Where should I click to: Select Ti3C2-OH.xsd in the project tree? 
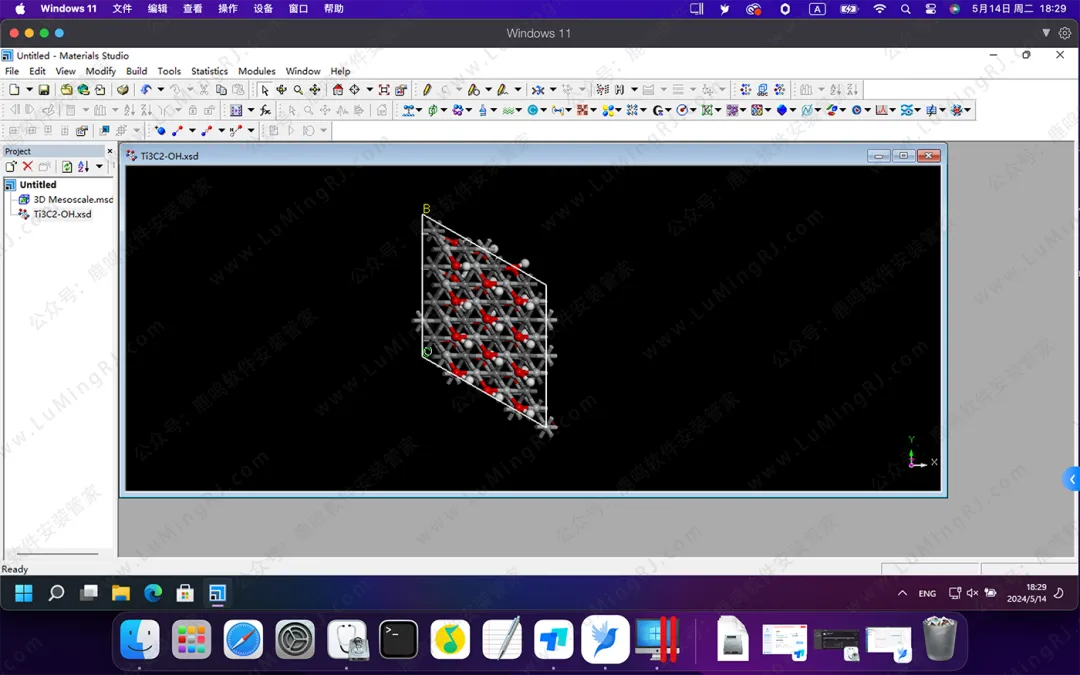tap(62, 214)
